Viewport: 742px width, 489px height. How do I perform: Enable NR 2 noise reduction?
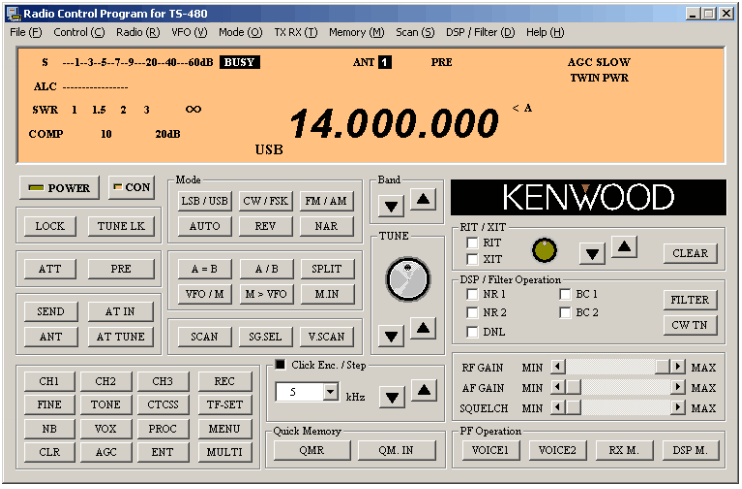click(x=472, y=312)
